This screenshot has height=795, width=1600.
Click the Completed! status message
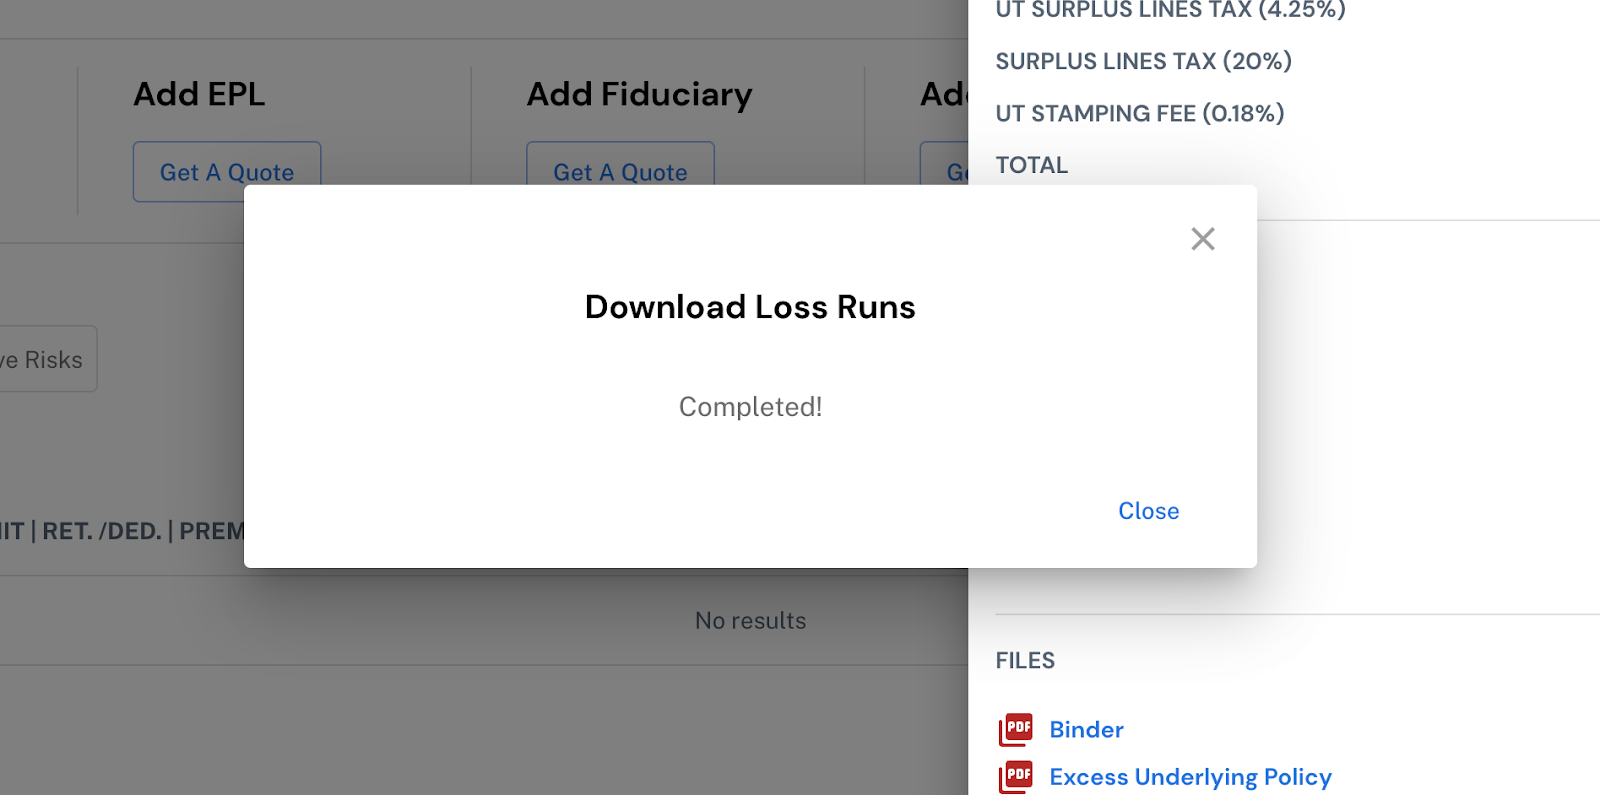(x=750, y=407)
